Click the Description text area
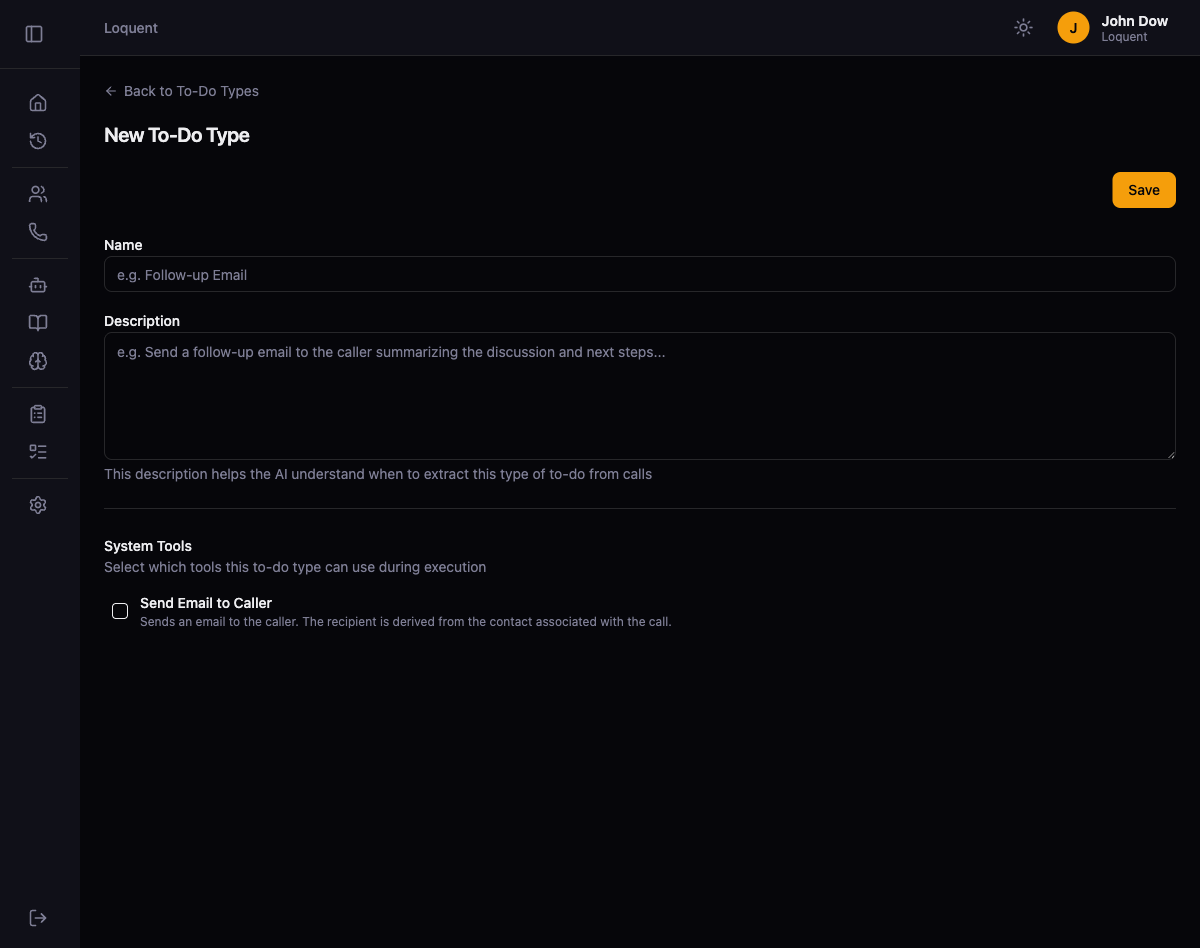This screenshot has width=1200, height=948. click(x=639, y=395)
